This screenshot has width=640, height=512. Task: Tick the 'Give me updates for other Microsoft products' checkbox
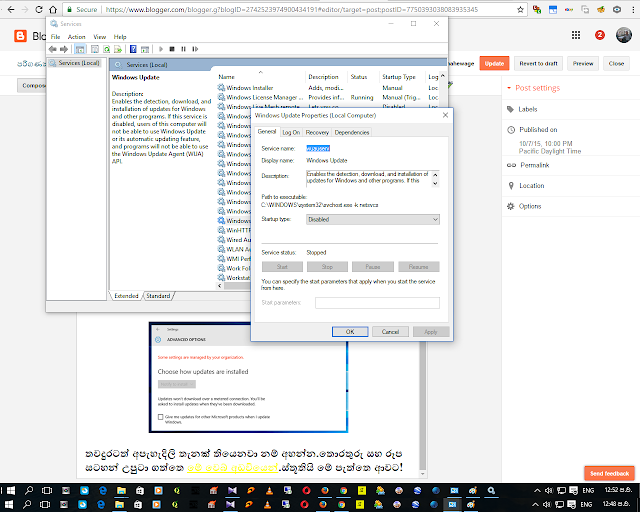(160, 417)
